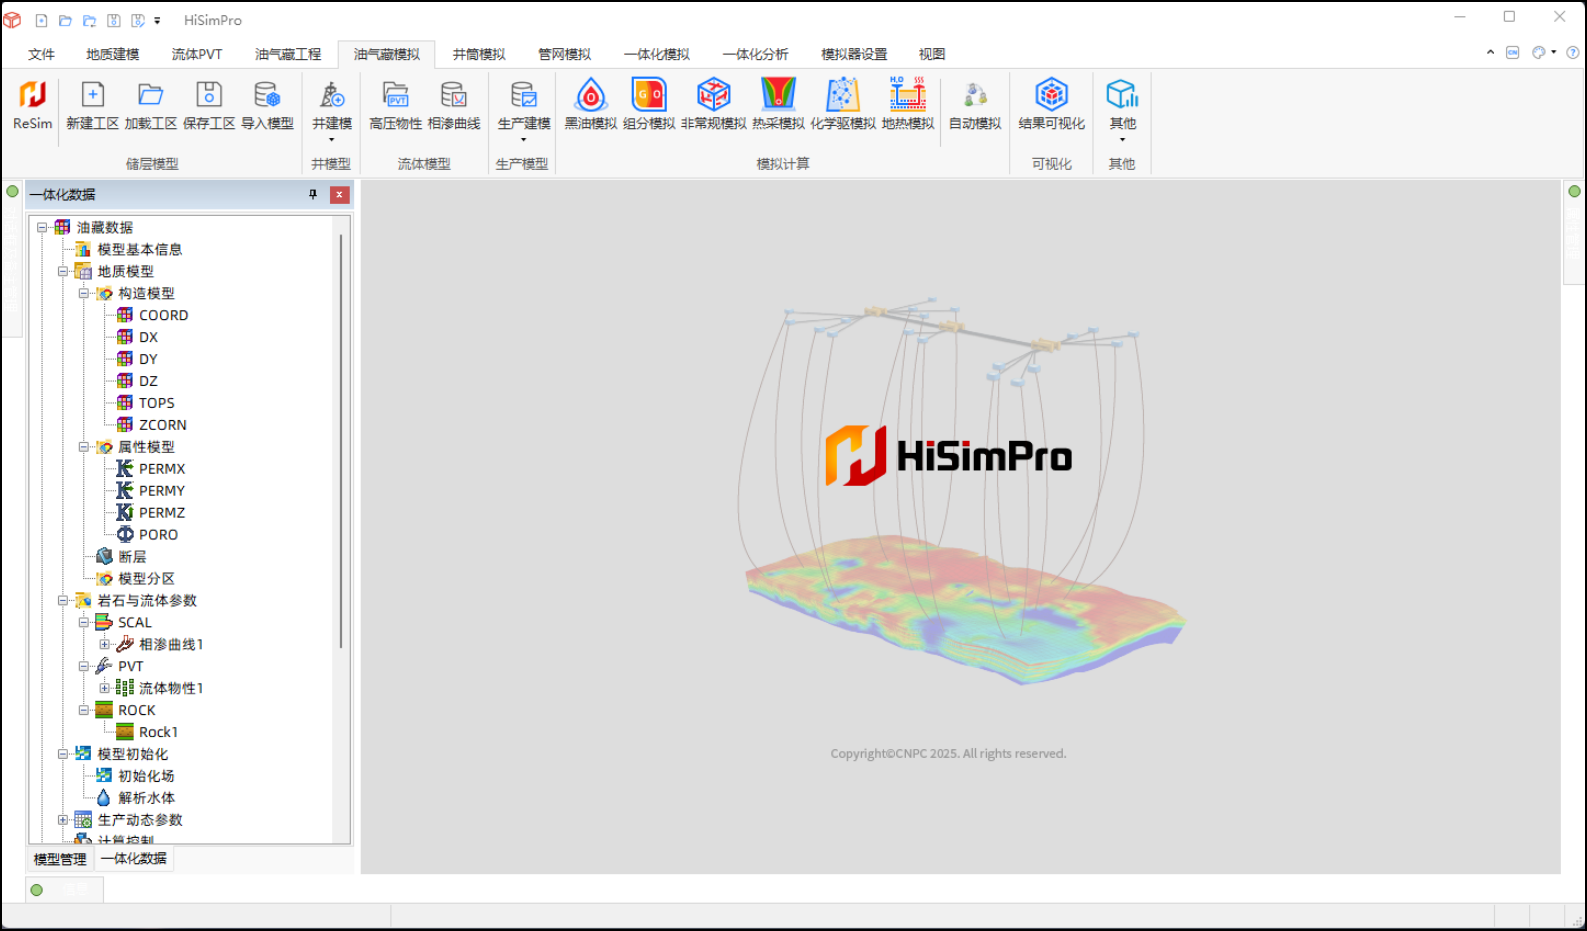Open the 文件 menu

click(41, 54)
